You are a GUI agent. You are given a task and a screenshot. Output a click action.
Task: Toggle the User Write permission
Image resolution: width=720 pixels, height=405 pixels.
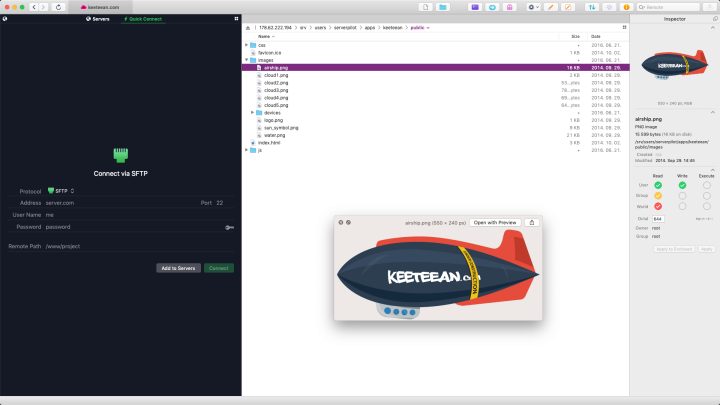coord(682,186)
